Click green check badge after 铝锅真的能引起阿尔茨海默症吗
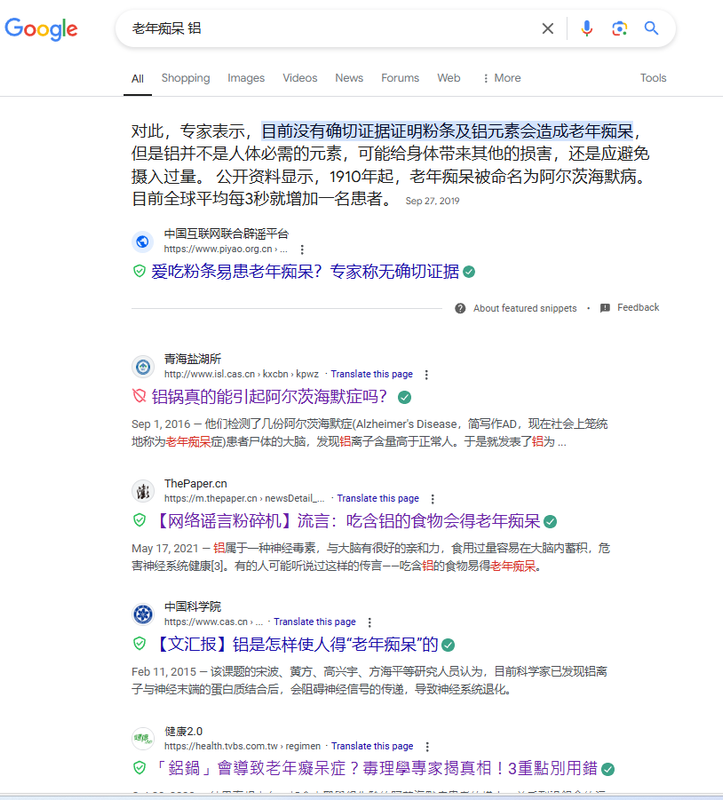Screen dimensions: 723x800 (405, 397)
